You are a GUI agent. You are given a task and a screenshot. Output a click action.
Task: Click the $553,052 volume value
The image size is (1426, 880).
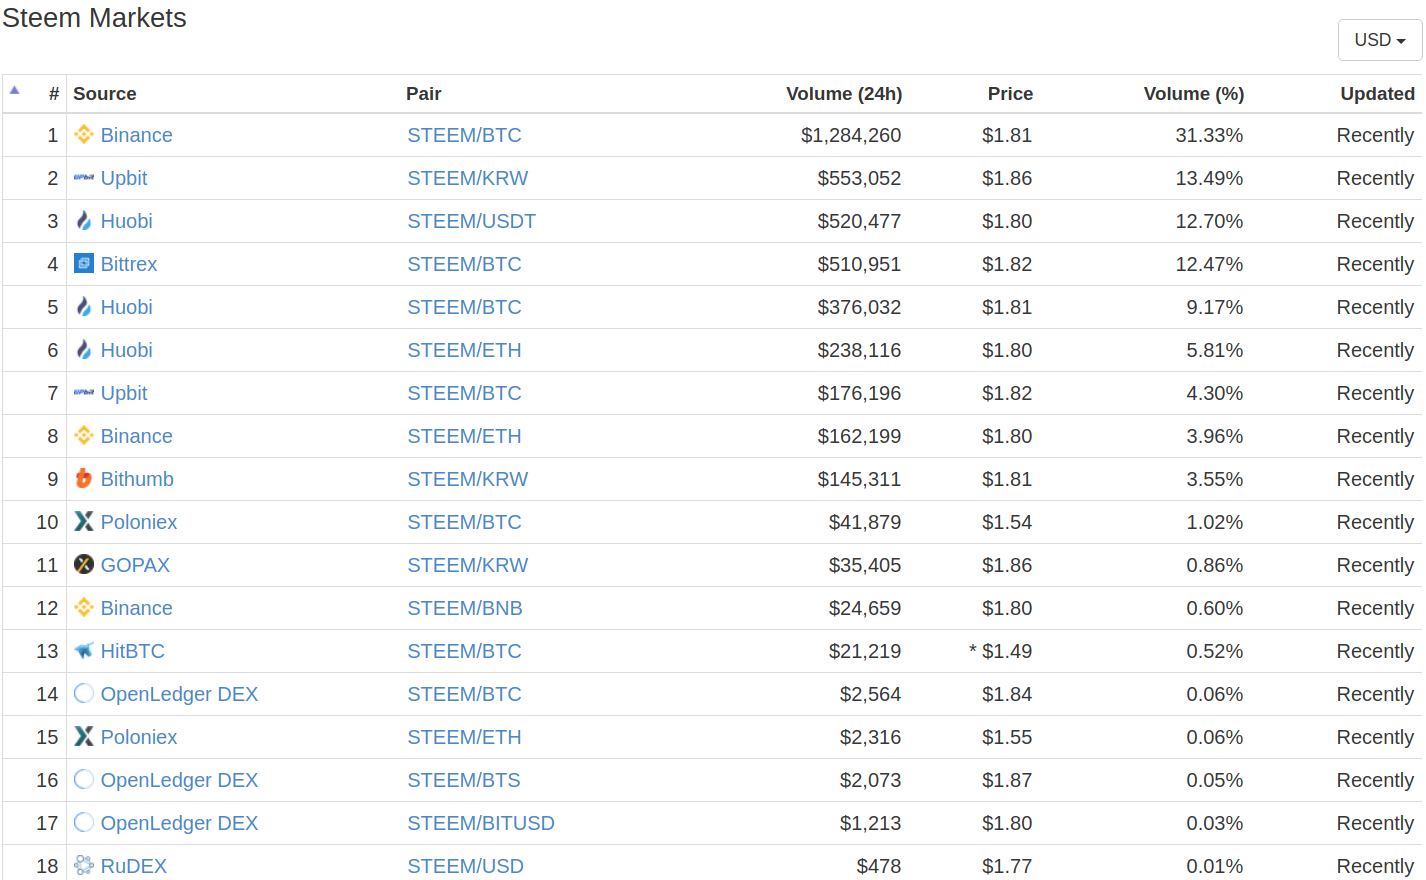[859, 178]
